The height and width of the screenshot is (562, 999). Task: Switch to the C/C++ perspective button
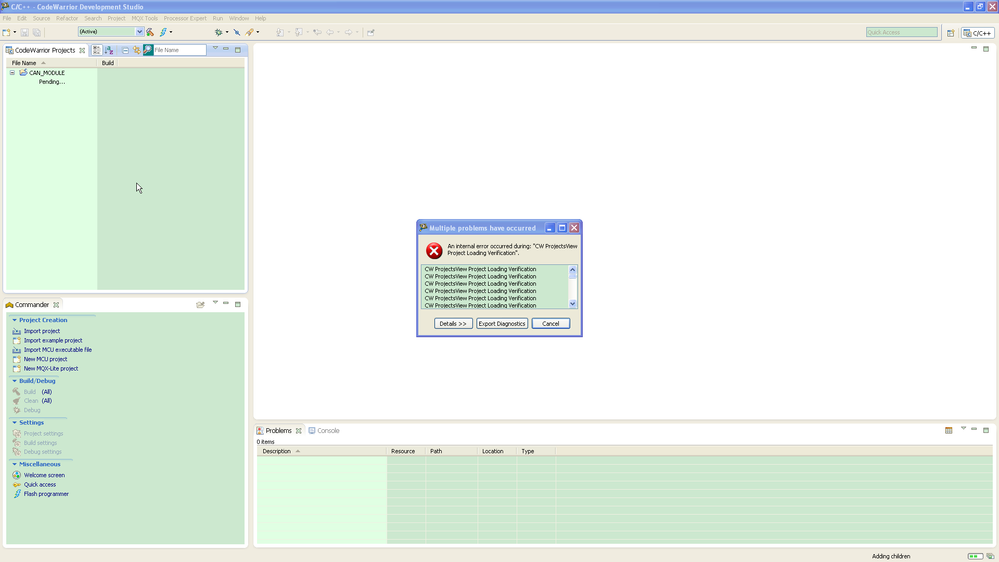(978, 33)
